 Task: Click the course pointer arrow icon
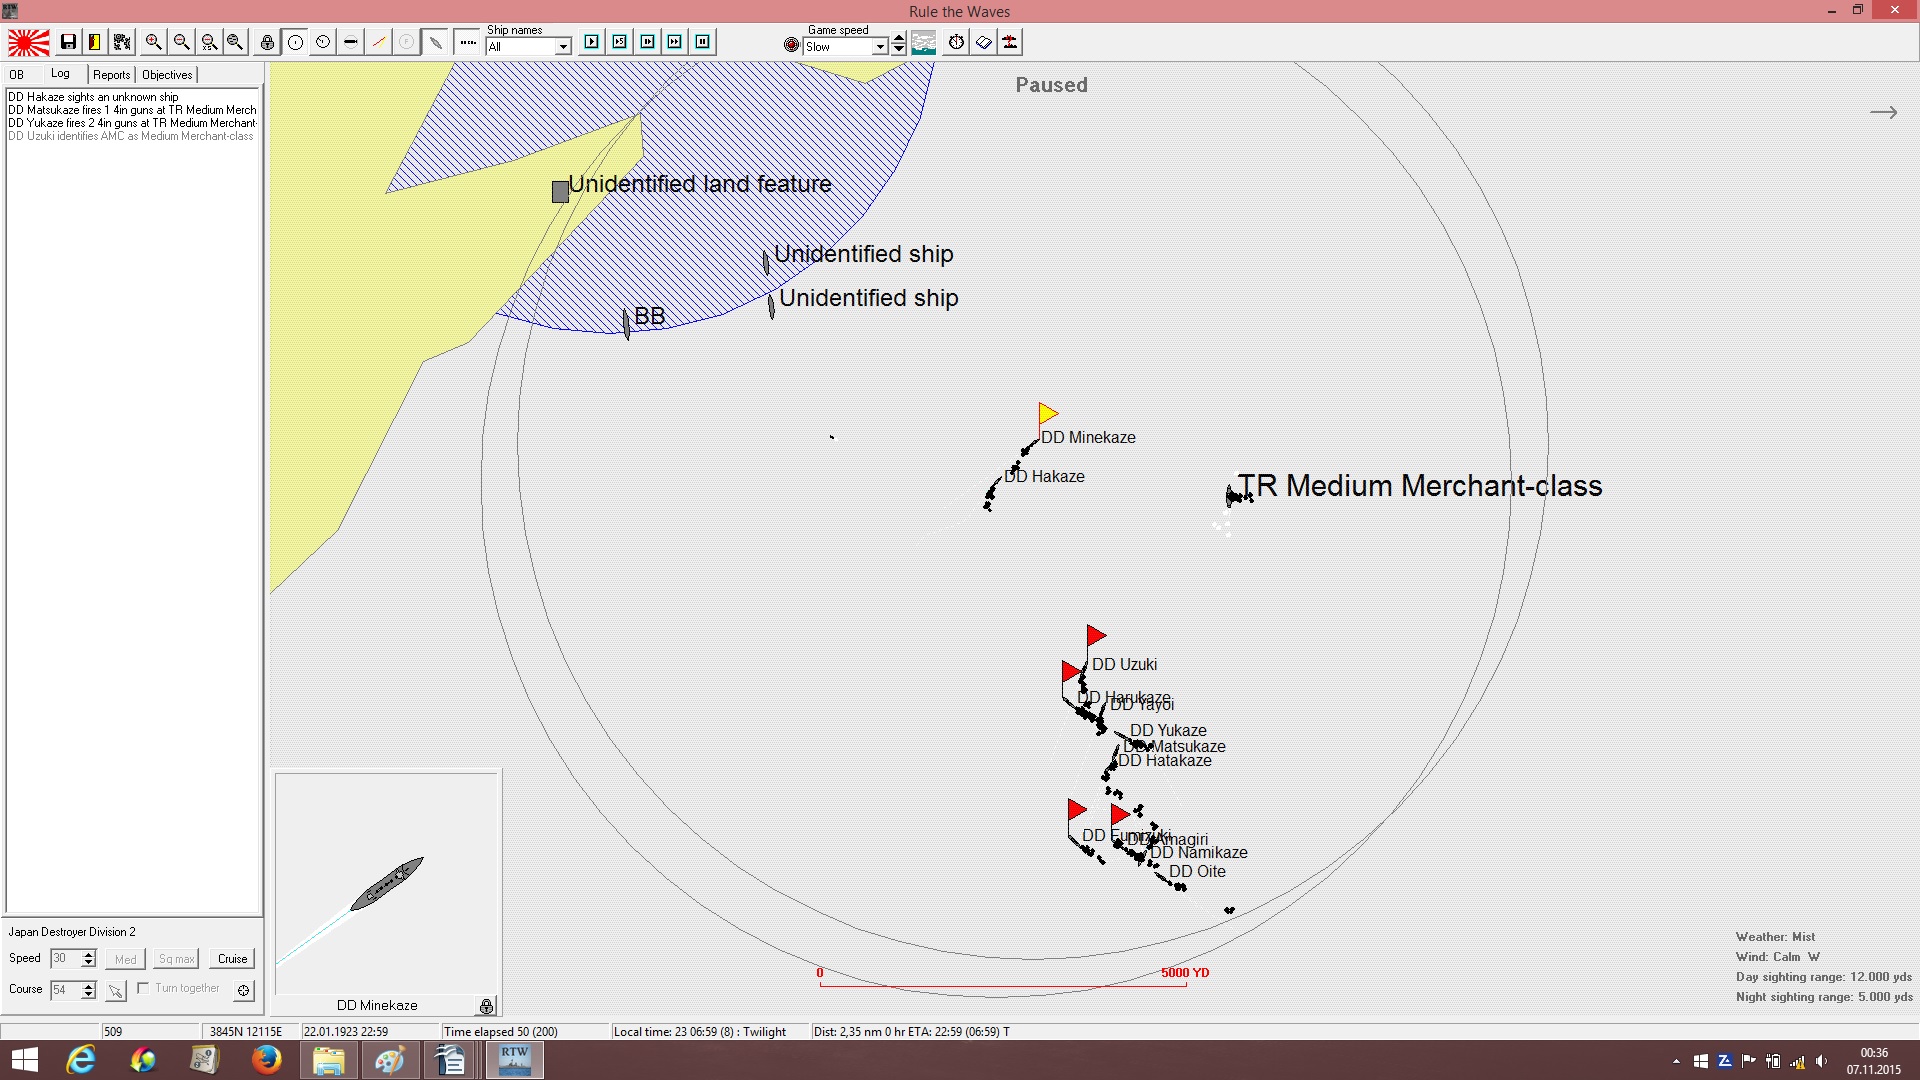pos(116,991)
